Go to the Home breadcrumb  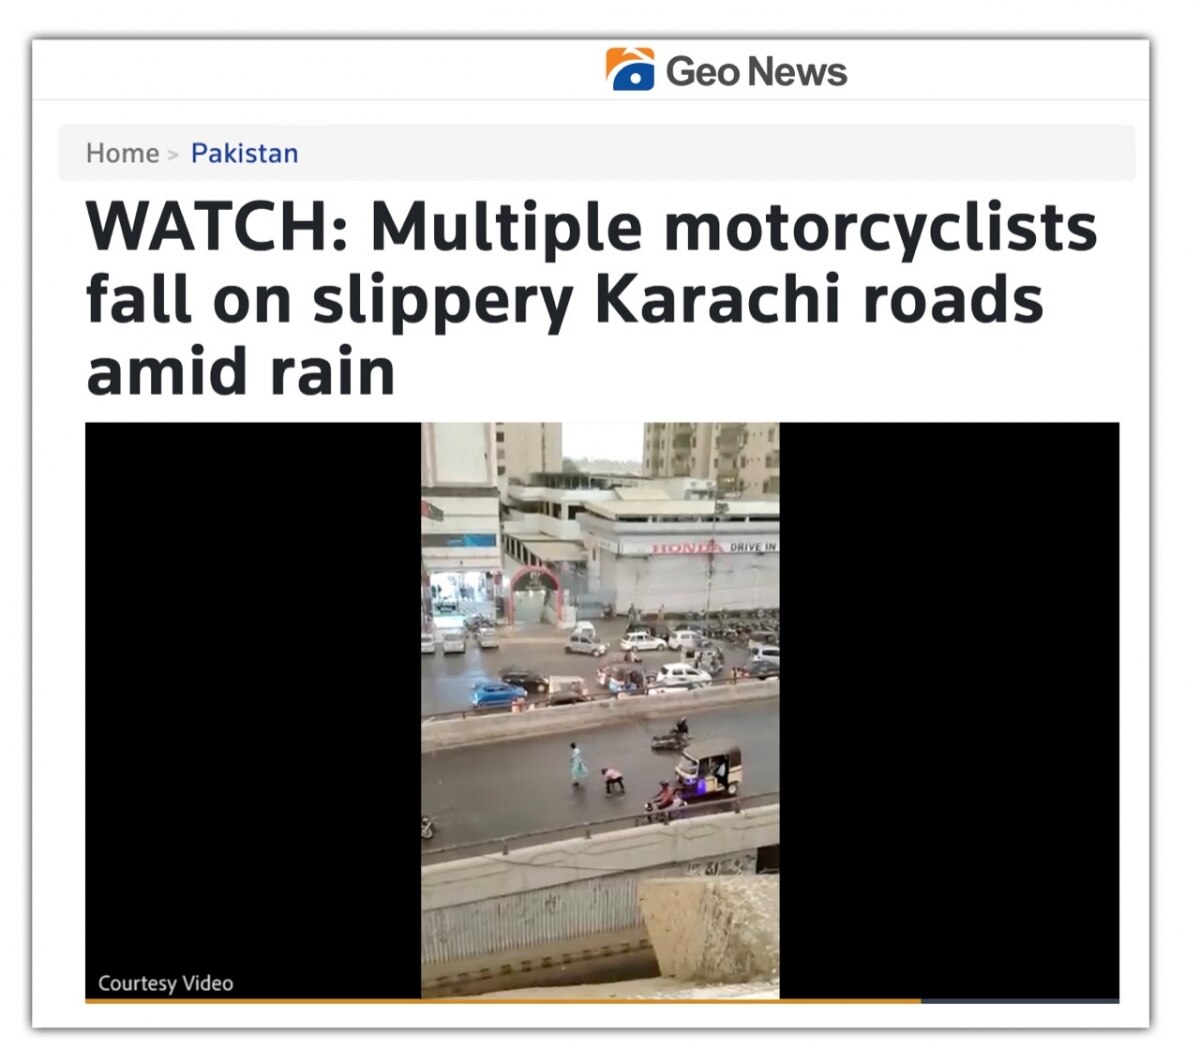[x=122, y=153]
